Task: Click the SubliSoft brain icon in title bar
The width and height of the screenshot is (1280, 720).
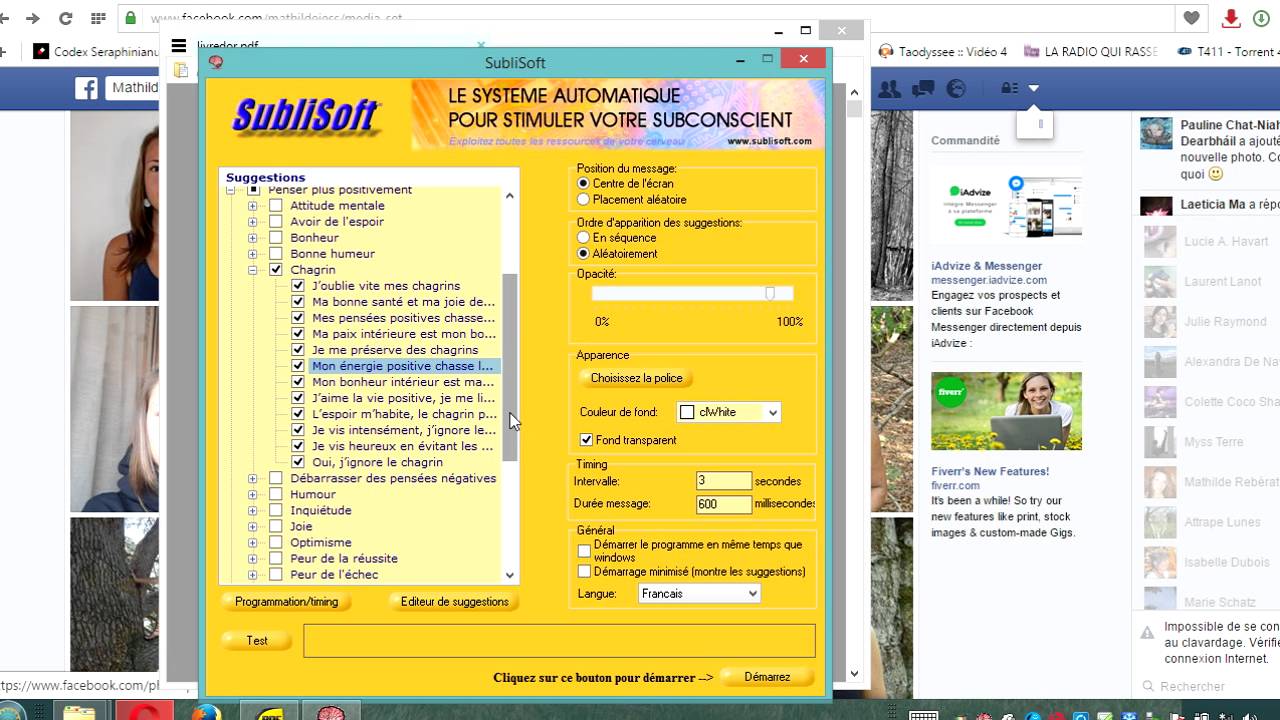Action: point(215,62)
